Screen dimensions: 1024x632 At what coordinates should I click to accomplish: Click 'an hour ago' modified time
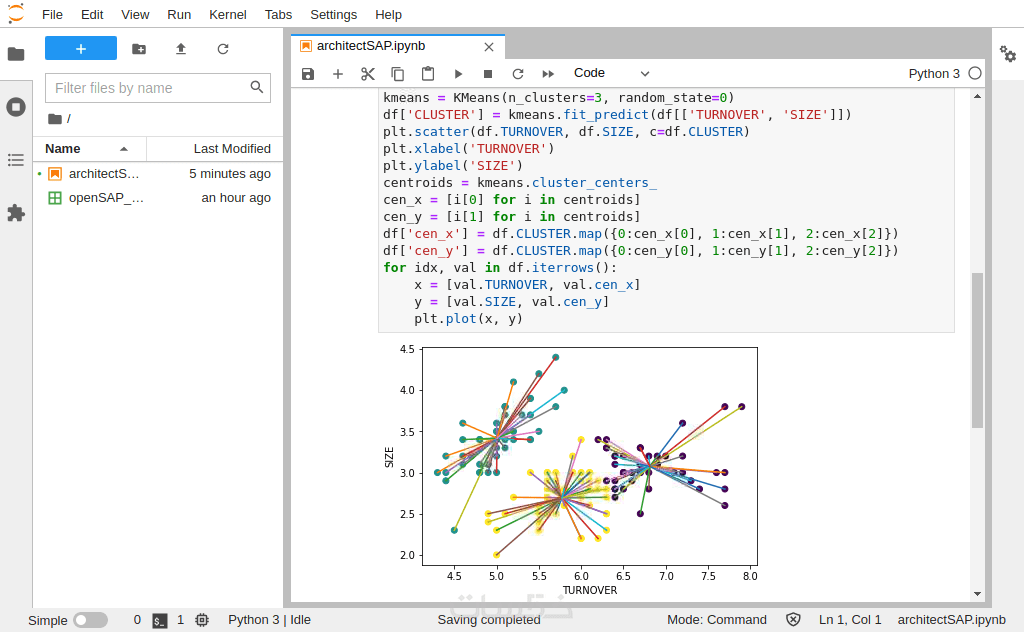(236, 198)
